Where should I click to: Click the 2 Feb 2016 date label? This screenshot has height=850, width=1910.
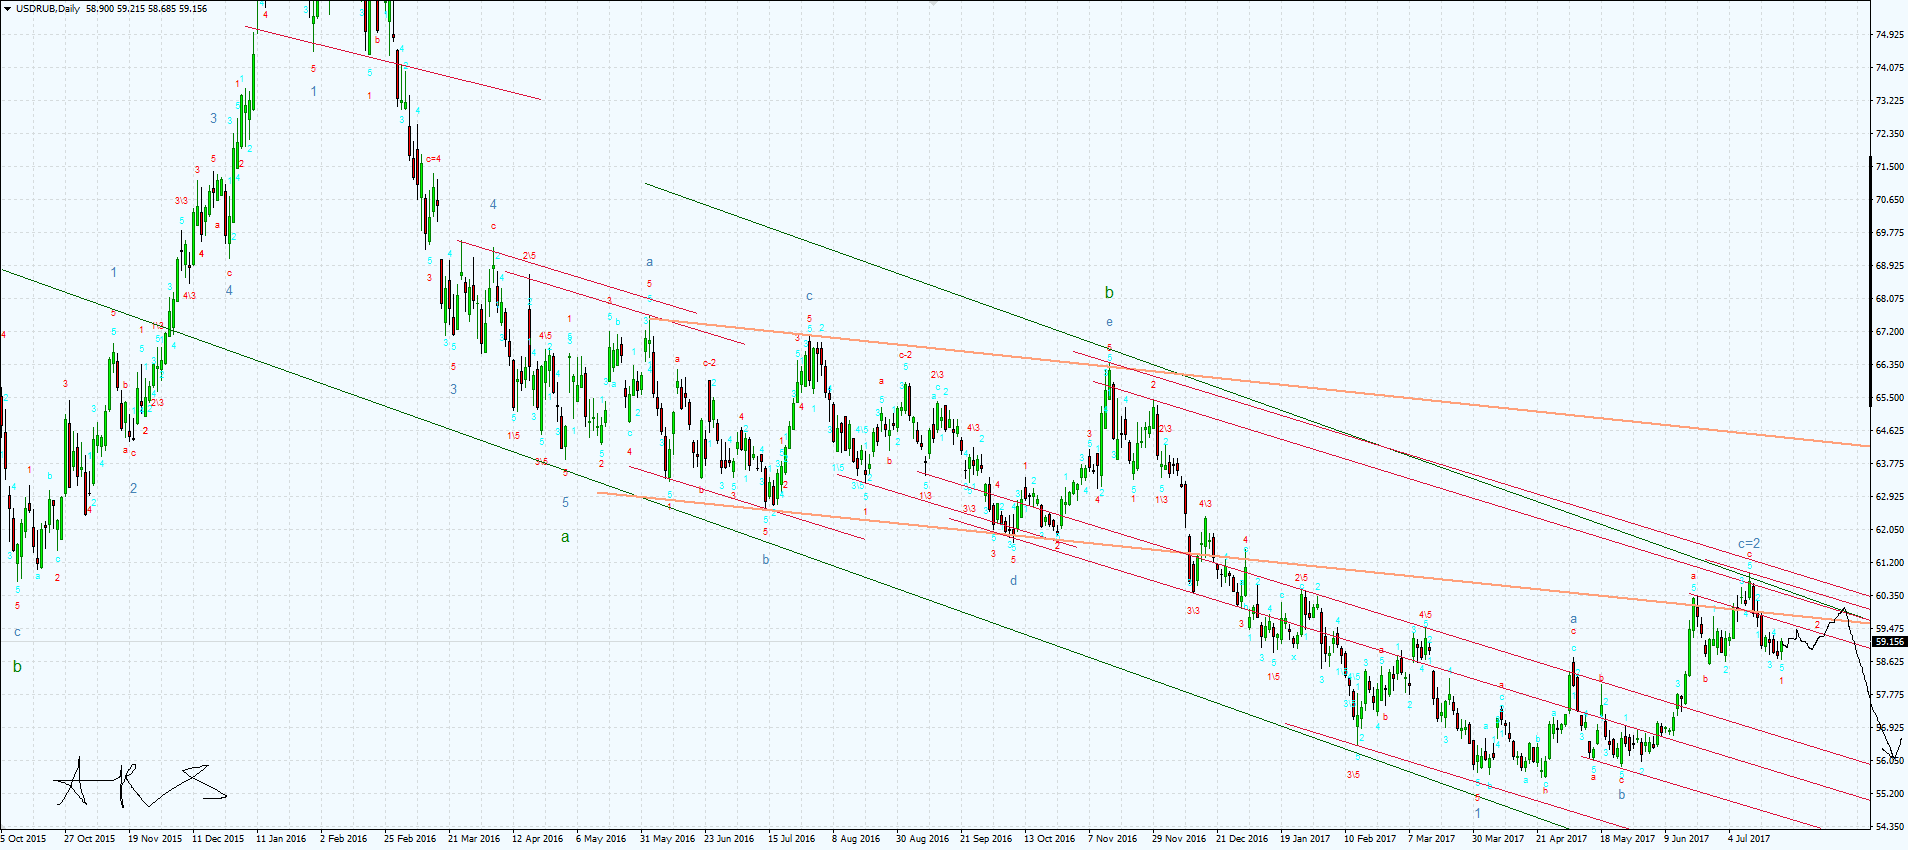[343, 839]
